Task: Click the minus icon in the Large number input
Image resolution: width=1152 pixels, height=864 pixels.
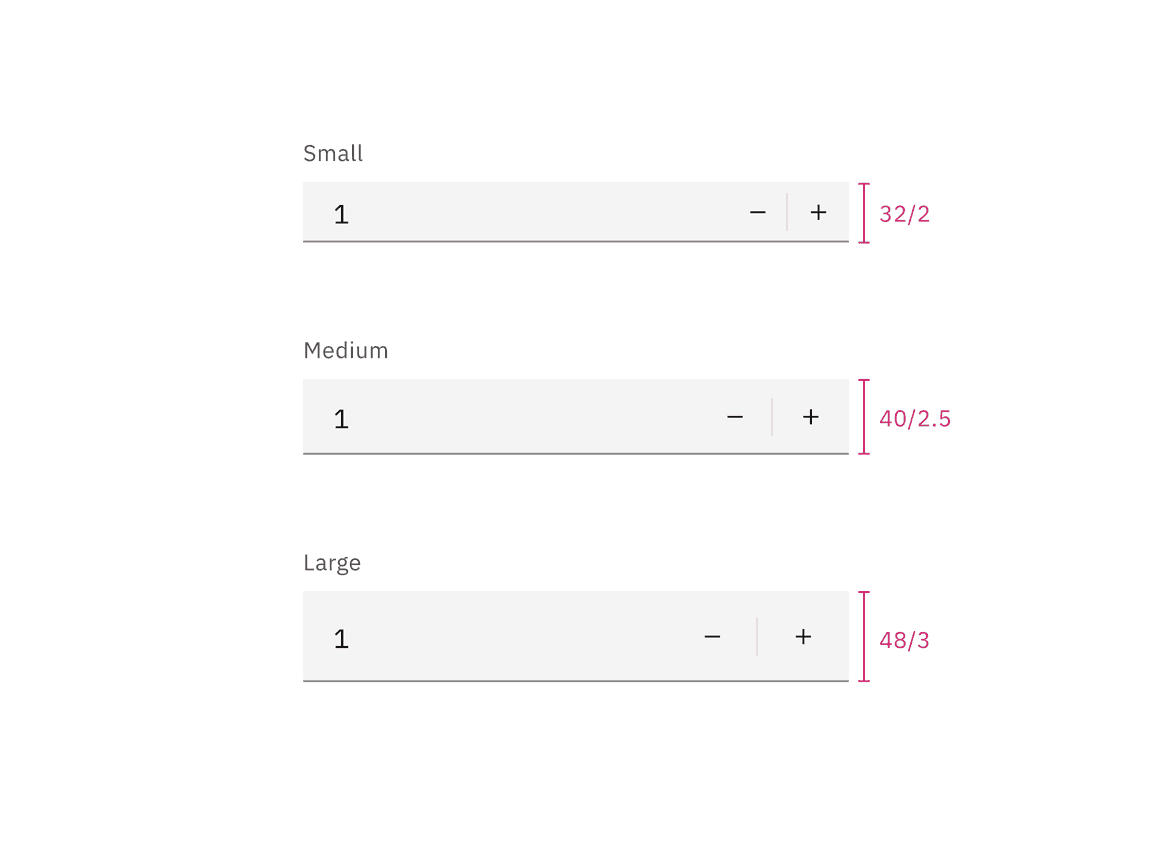Action: click(x=713, y=637)
